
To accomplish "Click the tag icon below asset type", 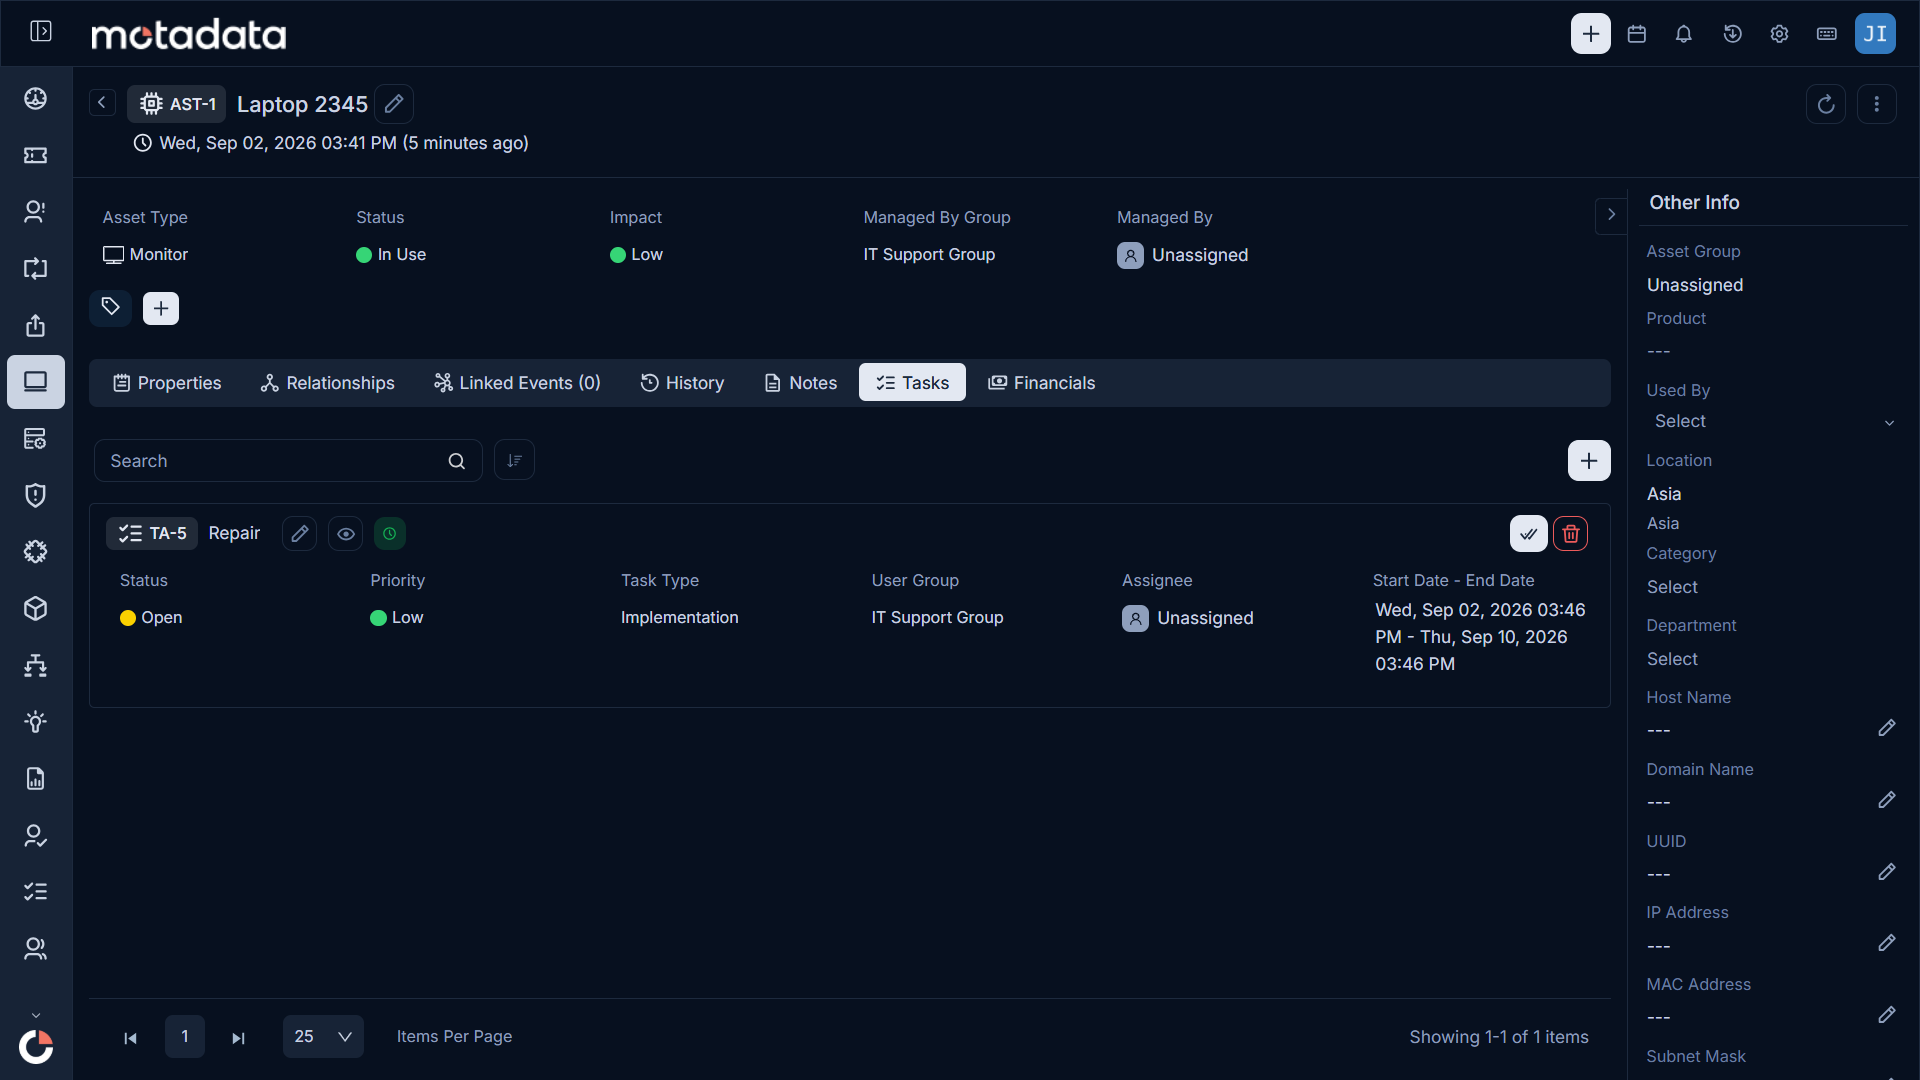I will [111, 308].
